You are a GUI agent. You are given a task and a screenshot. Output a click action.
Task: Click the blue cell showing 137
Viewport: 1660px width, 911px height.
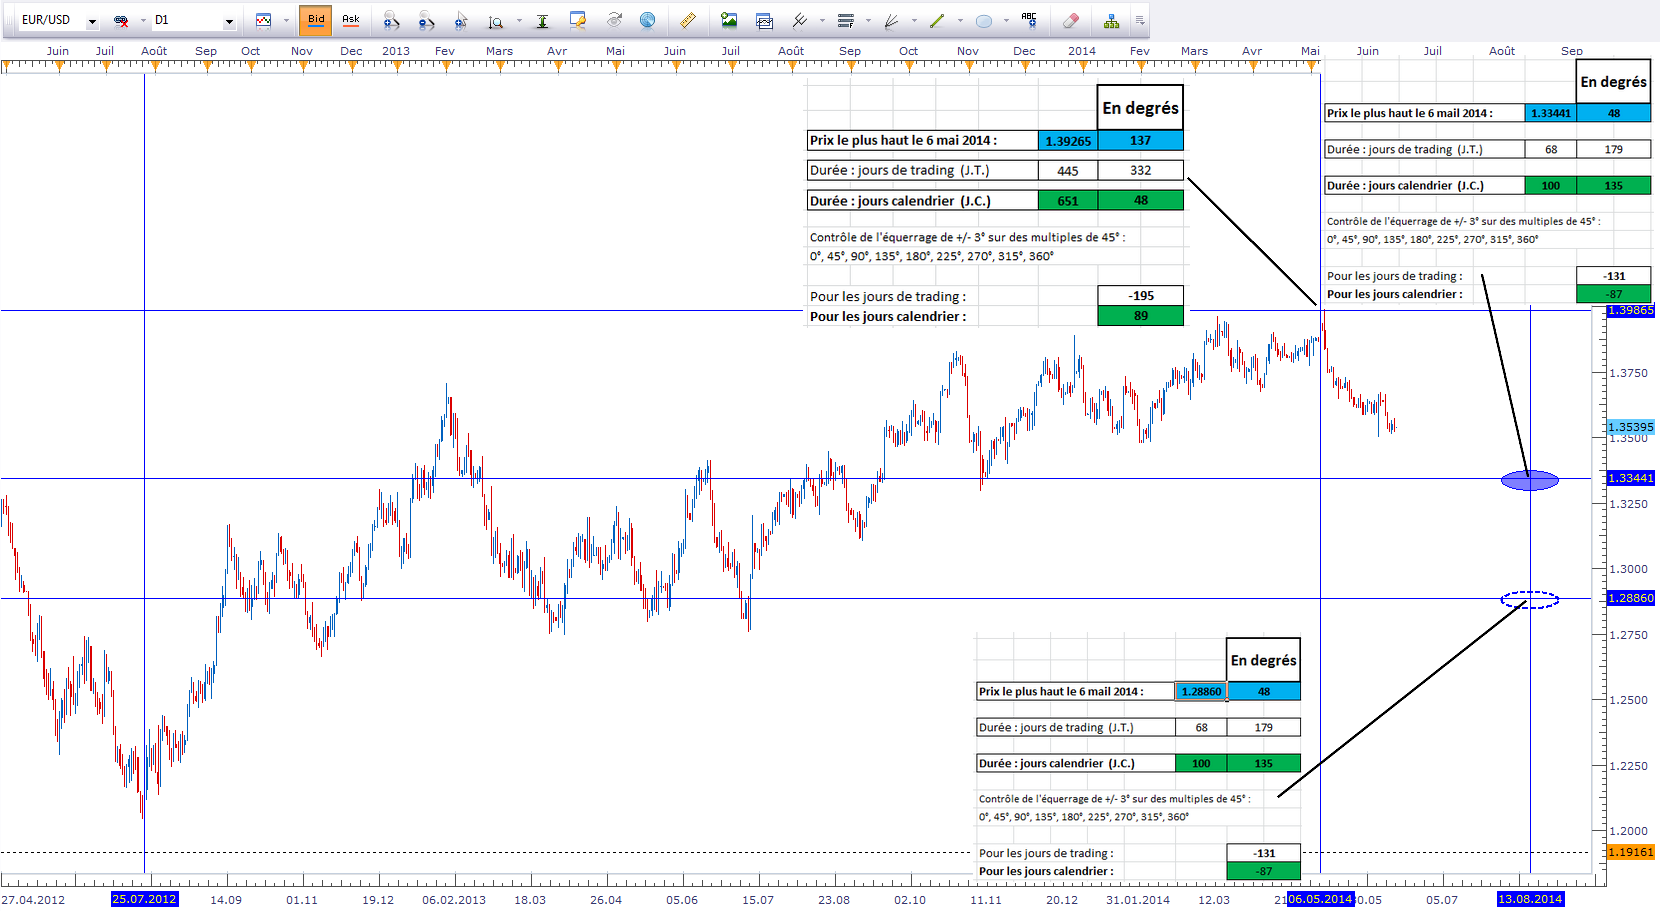click(x=1141, y=141)
